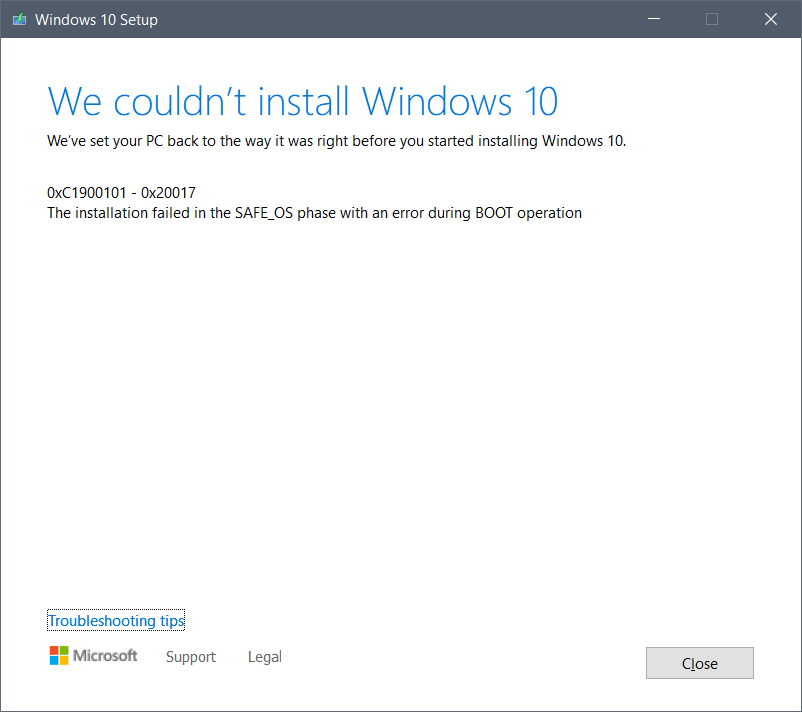Open the Support link
This screenshot has width=802, height=712.
point(191,656)
